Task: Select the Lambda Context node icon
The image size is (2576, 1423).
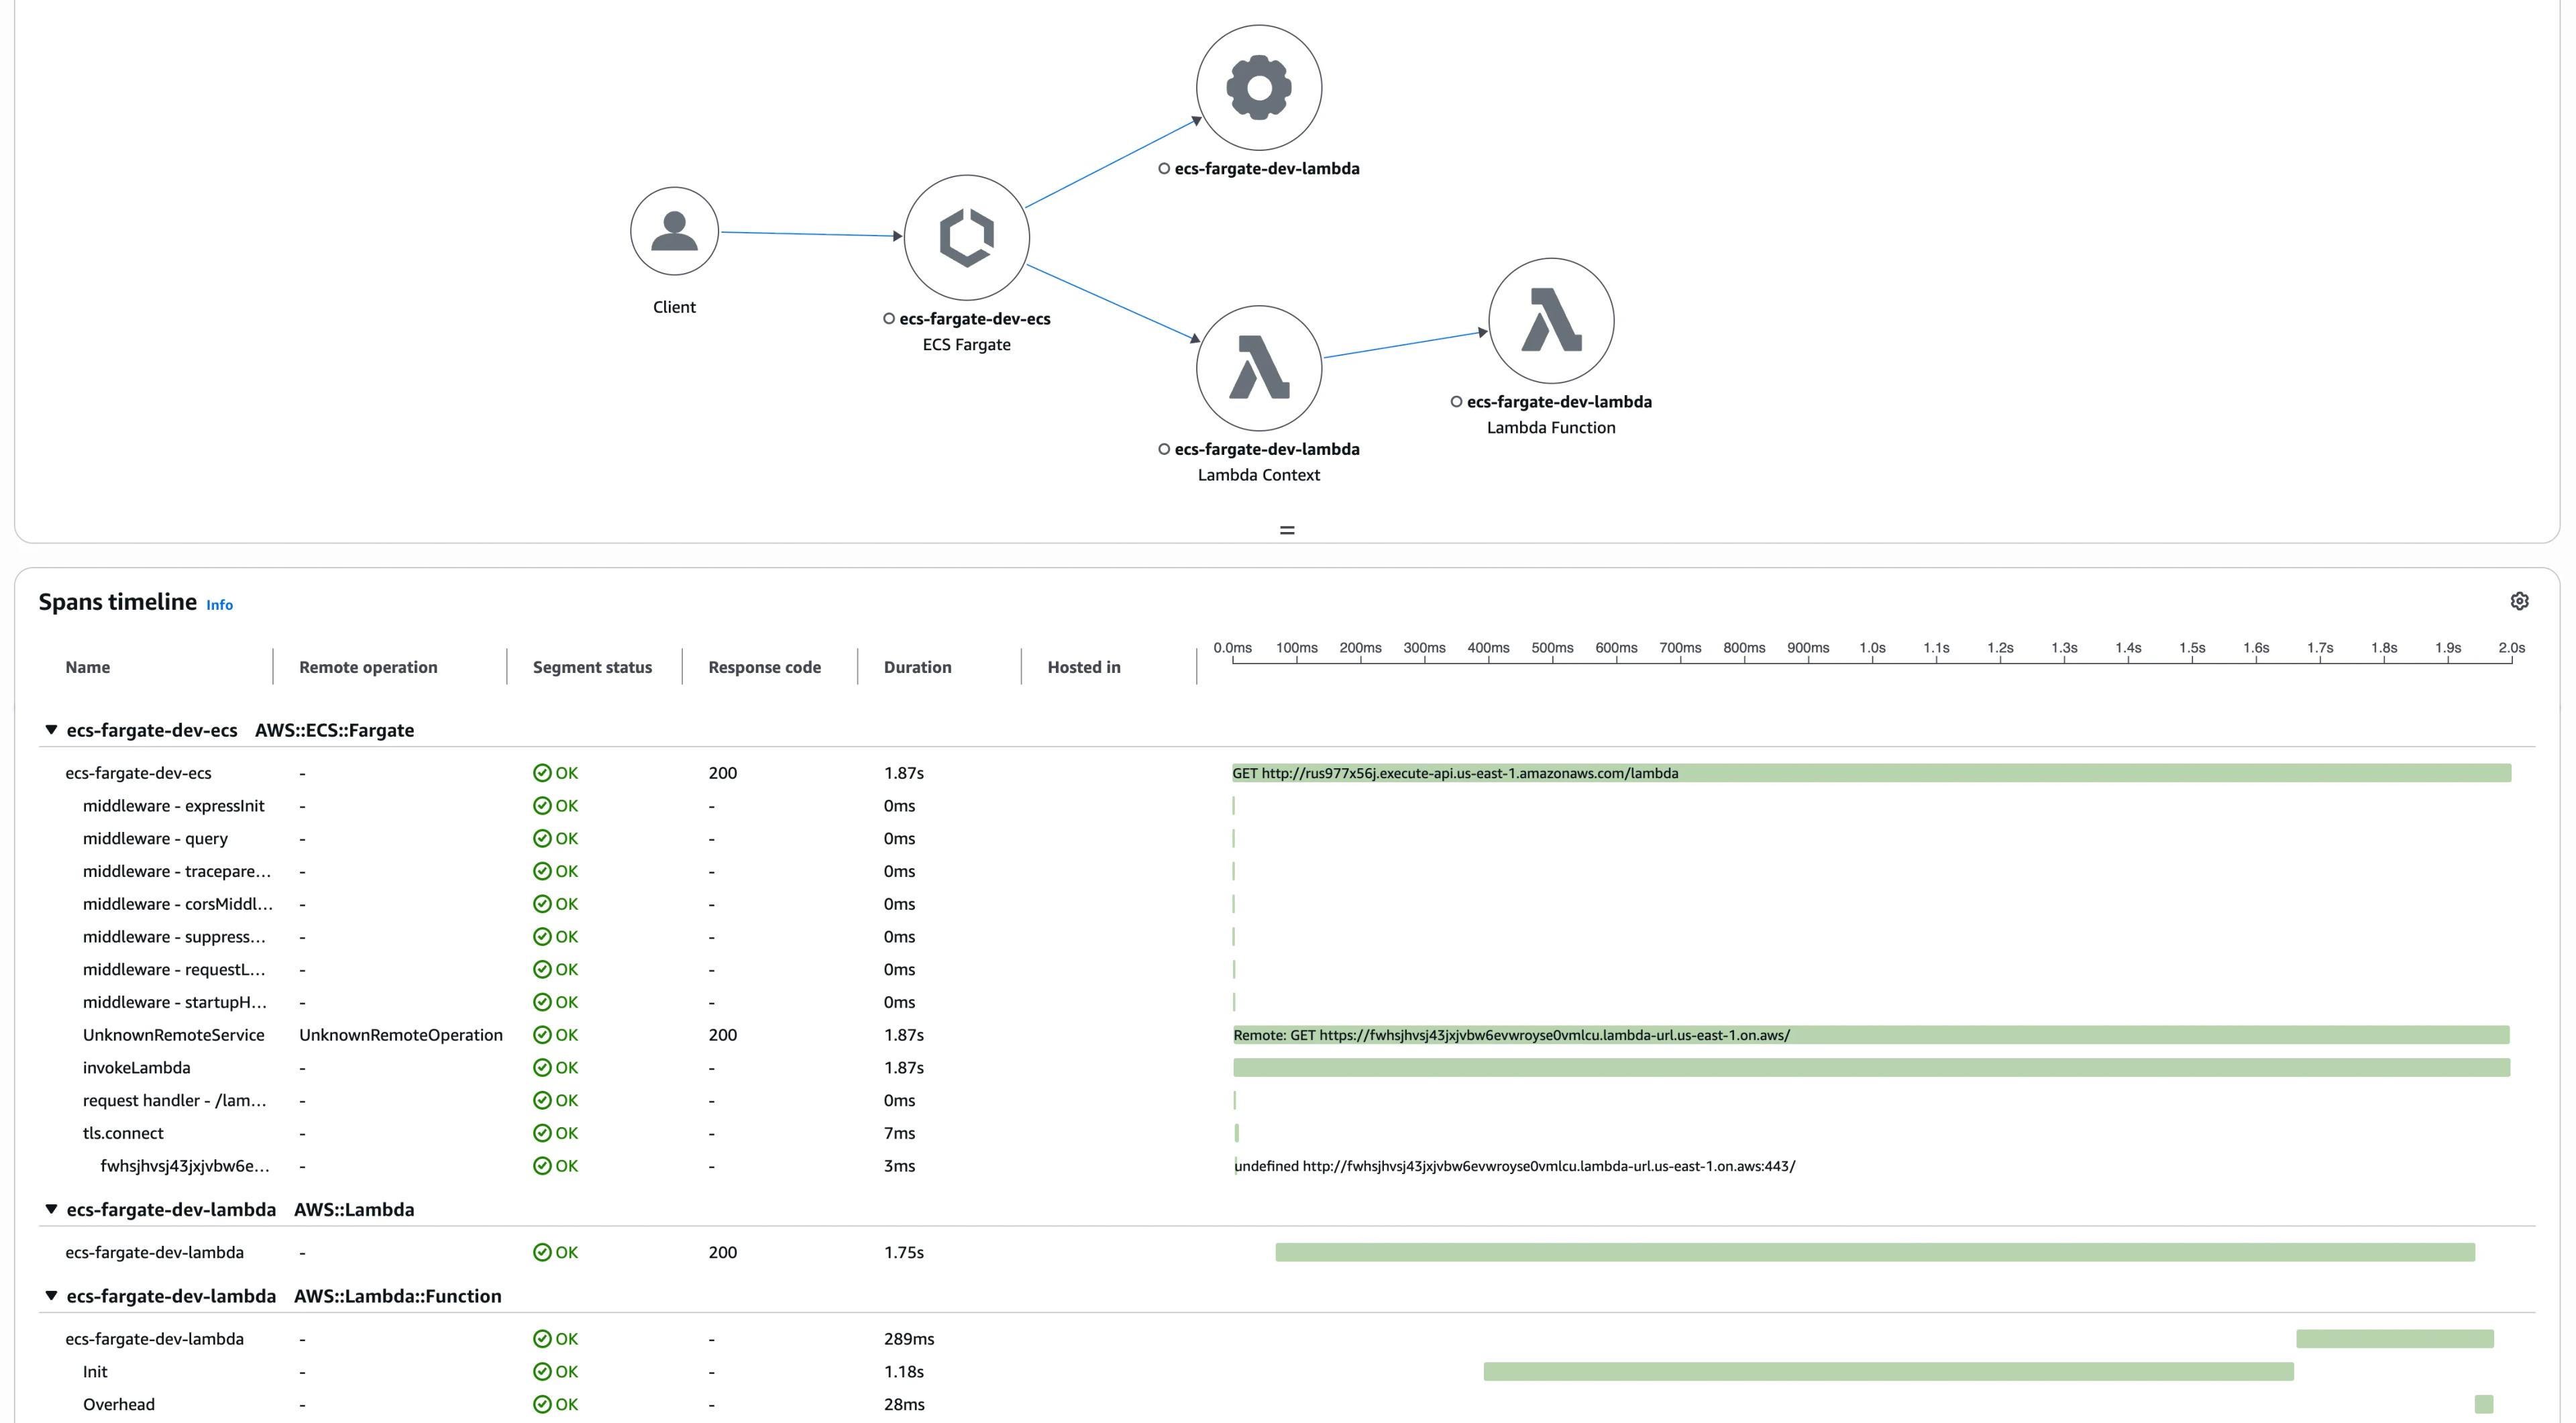Action: coord(1258,368)
